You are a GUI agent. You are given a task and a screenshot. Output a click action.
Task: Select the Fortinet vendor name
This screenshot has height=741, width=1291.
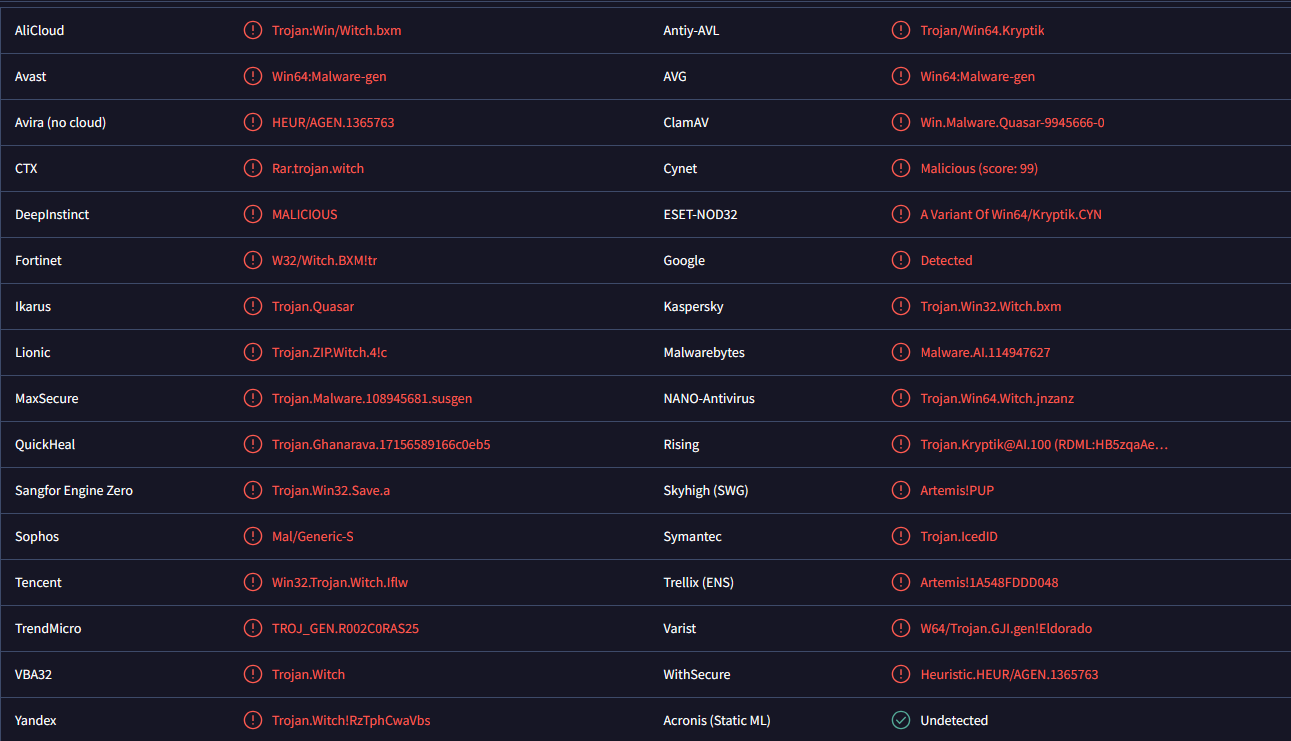(x=38, y=260)
